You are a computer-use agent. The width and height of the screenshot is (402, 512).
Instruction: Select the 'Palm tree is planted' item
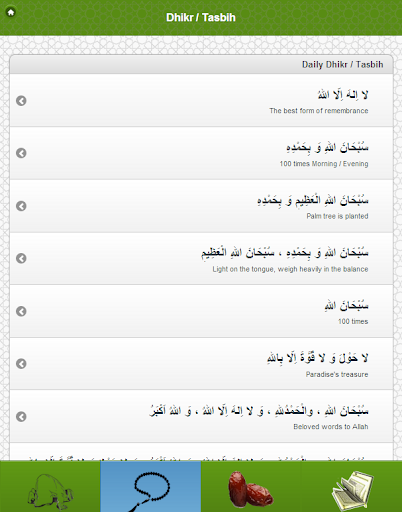(x=201, y=206)
